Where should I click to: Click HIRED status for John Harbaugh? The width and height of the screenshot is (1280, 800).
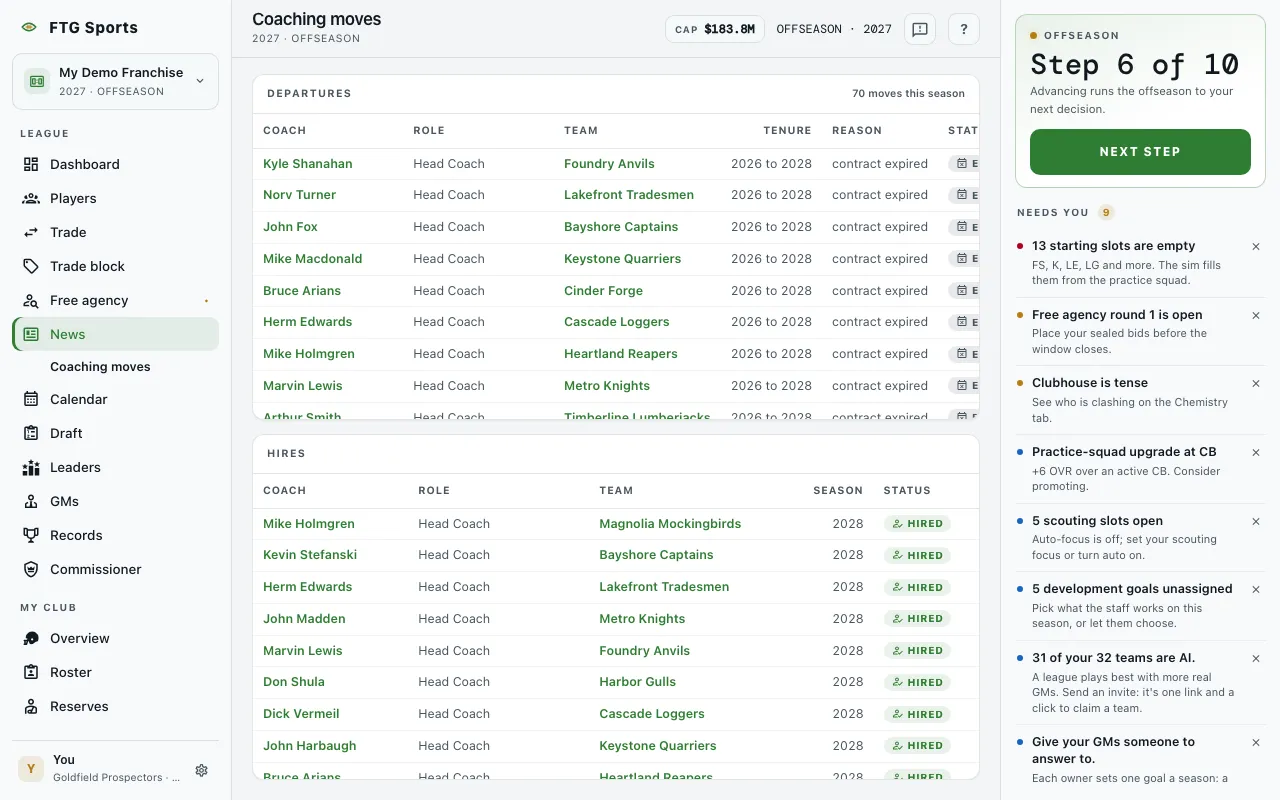tap(917, 746)
